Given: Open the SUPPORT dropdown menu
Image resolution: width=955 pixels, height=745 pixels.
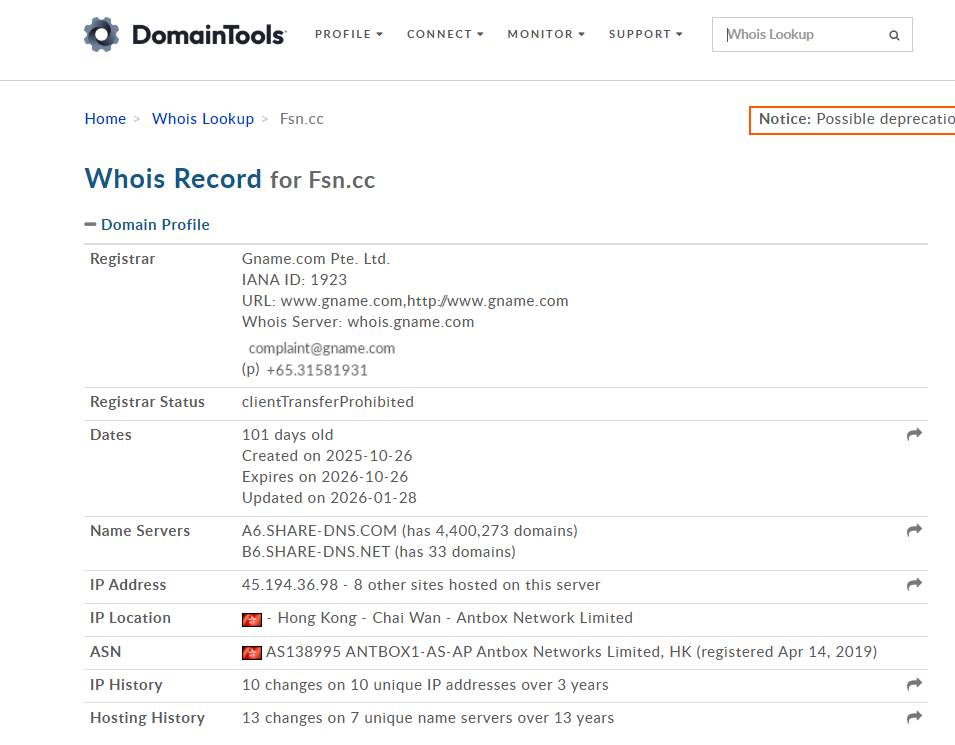Looking at the screenshot, I should coord(646,35).
